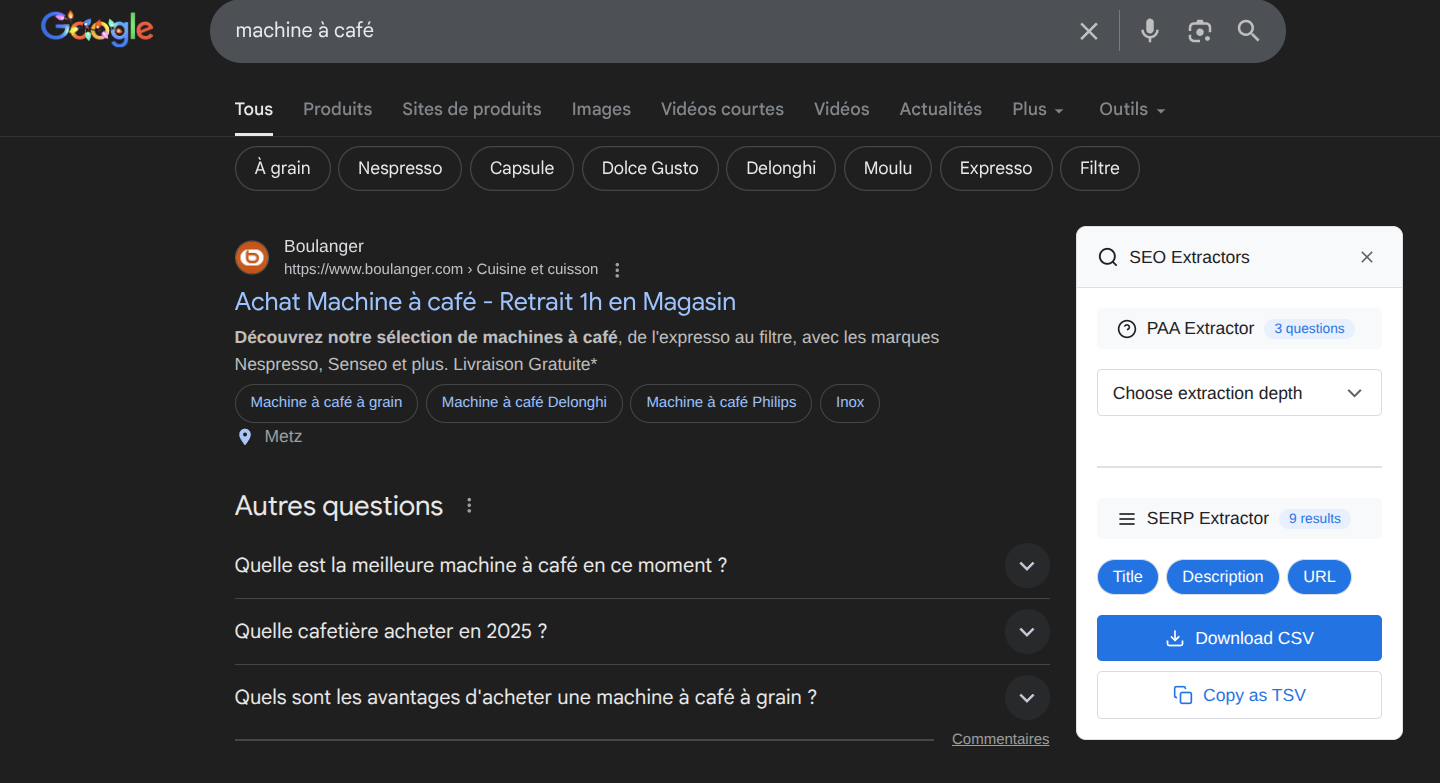Open Google Lens image search icon
The image size is (1440, 783).
[x=1199, y=31]
